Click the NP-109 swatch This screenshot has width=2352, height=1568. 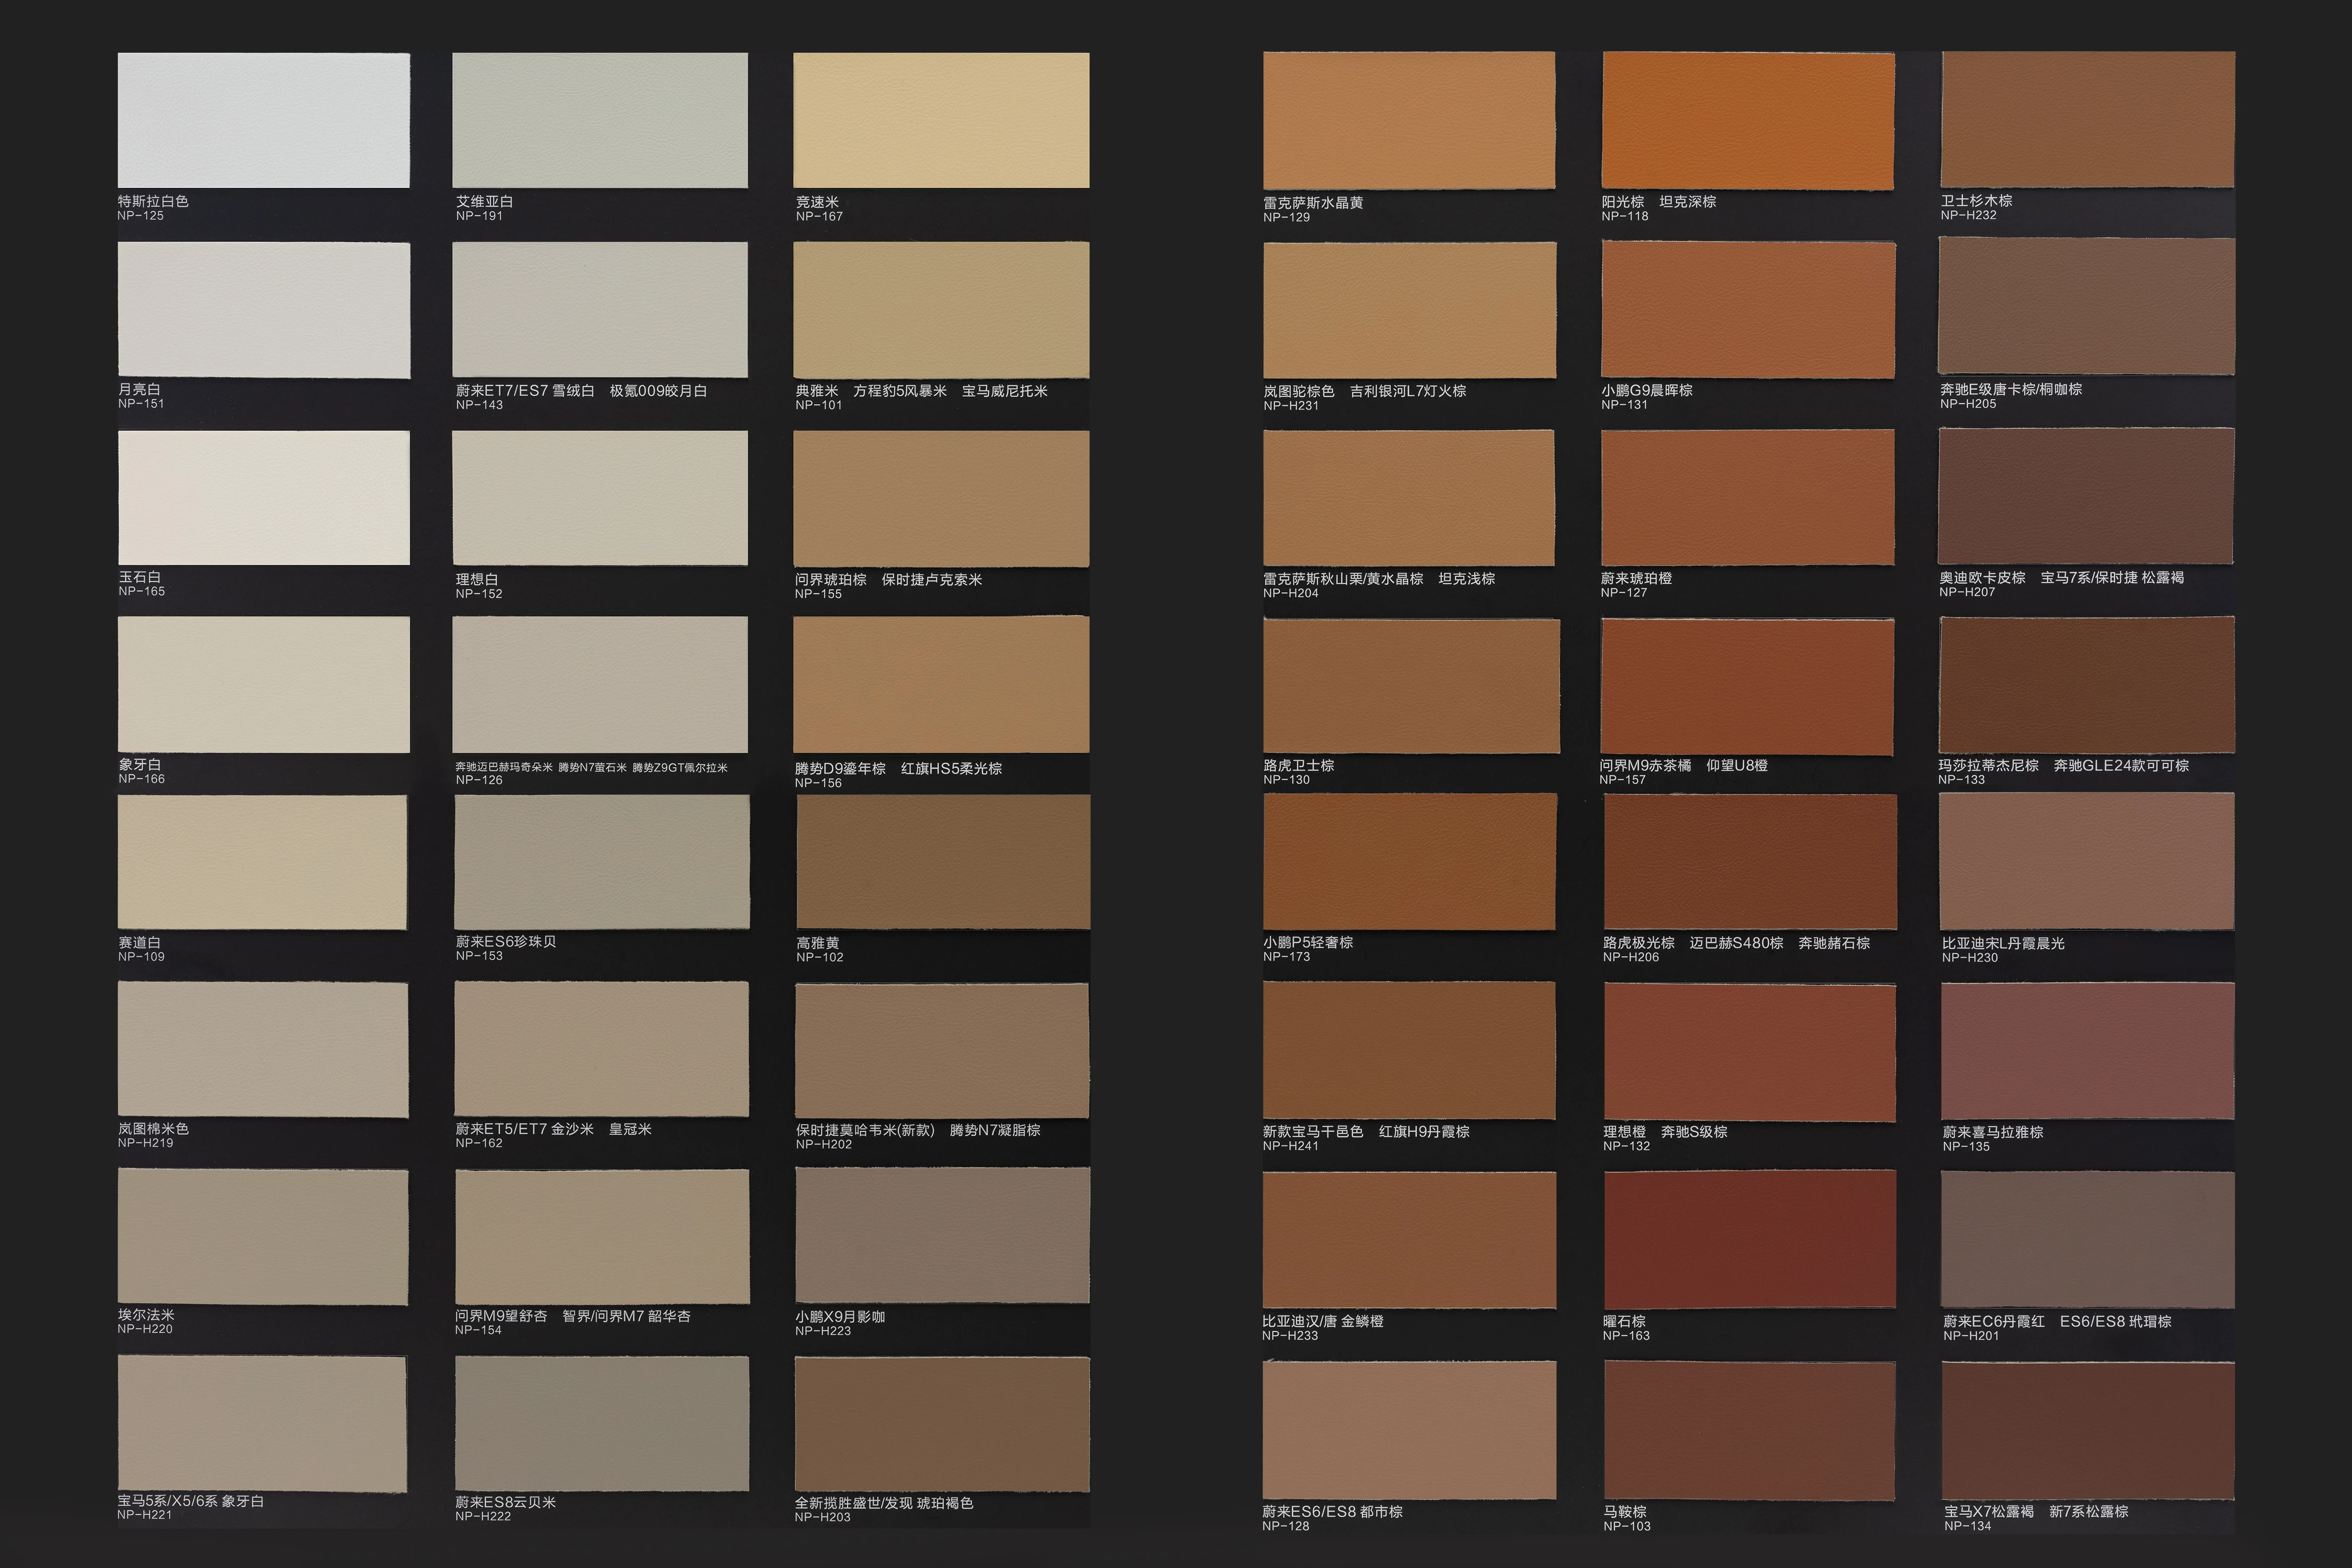tap(263, 862)
